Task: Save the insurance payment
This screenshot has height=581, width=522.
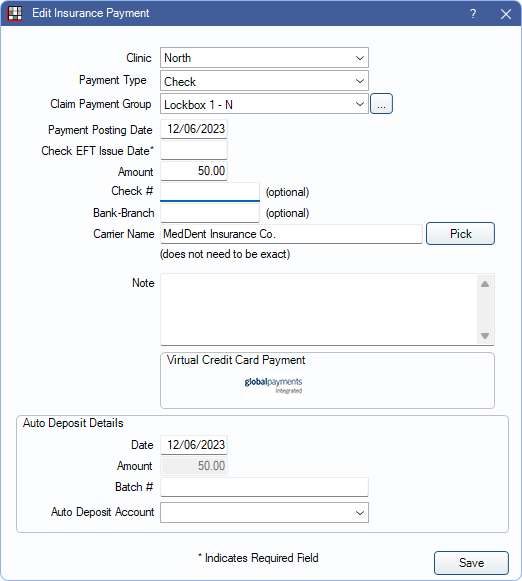Action: 471,563
